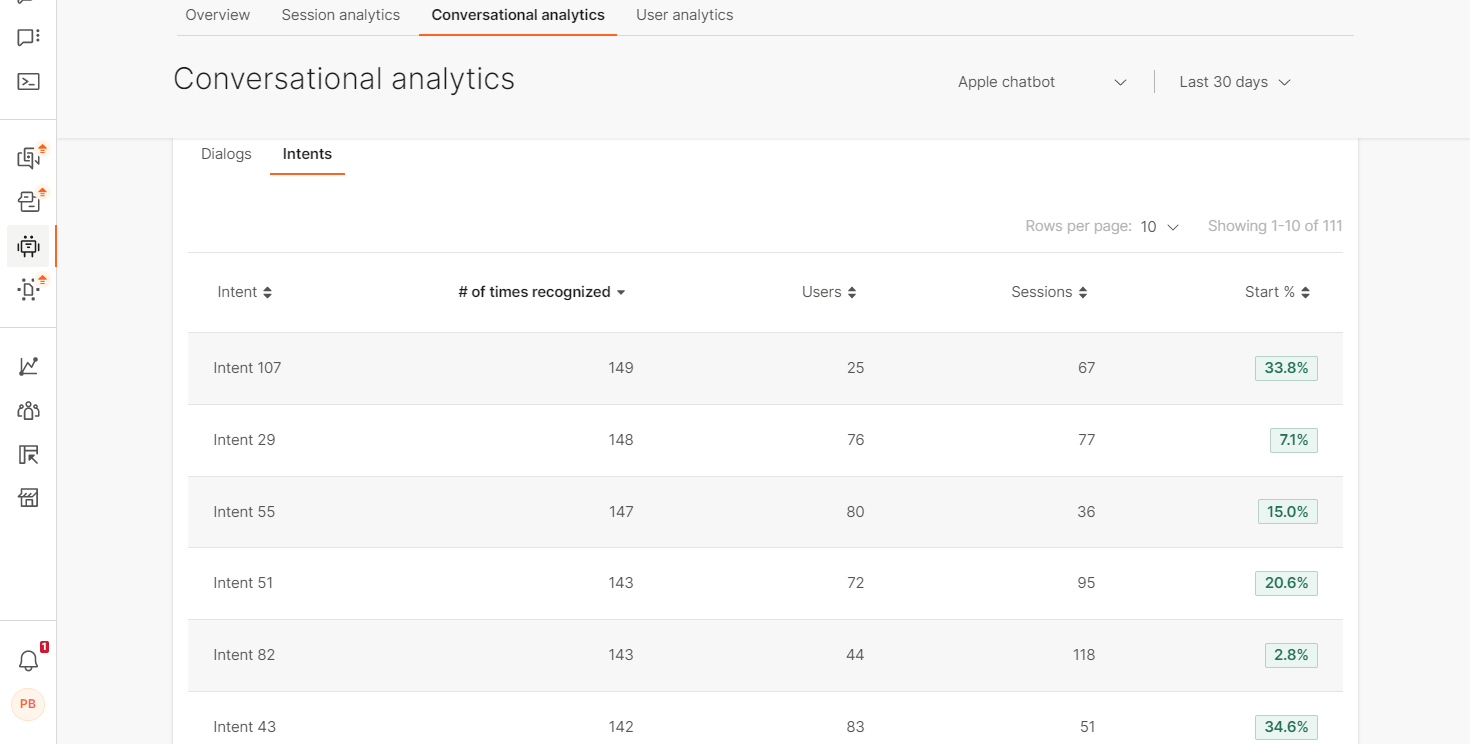Select the Dialogs sub-tab
Image resolution: width=1470 pixels, height=744 pixels.
point(226,154)
